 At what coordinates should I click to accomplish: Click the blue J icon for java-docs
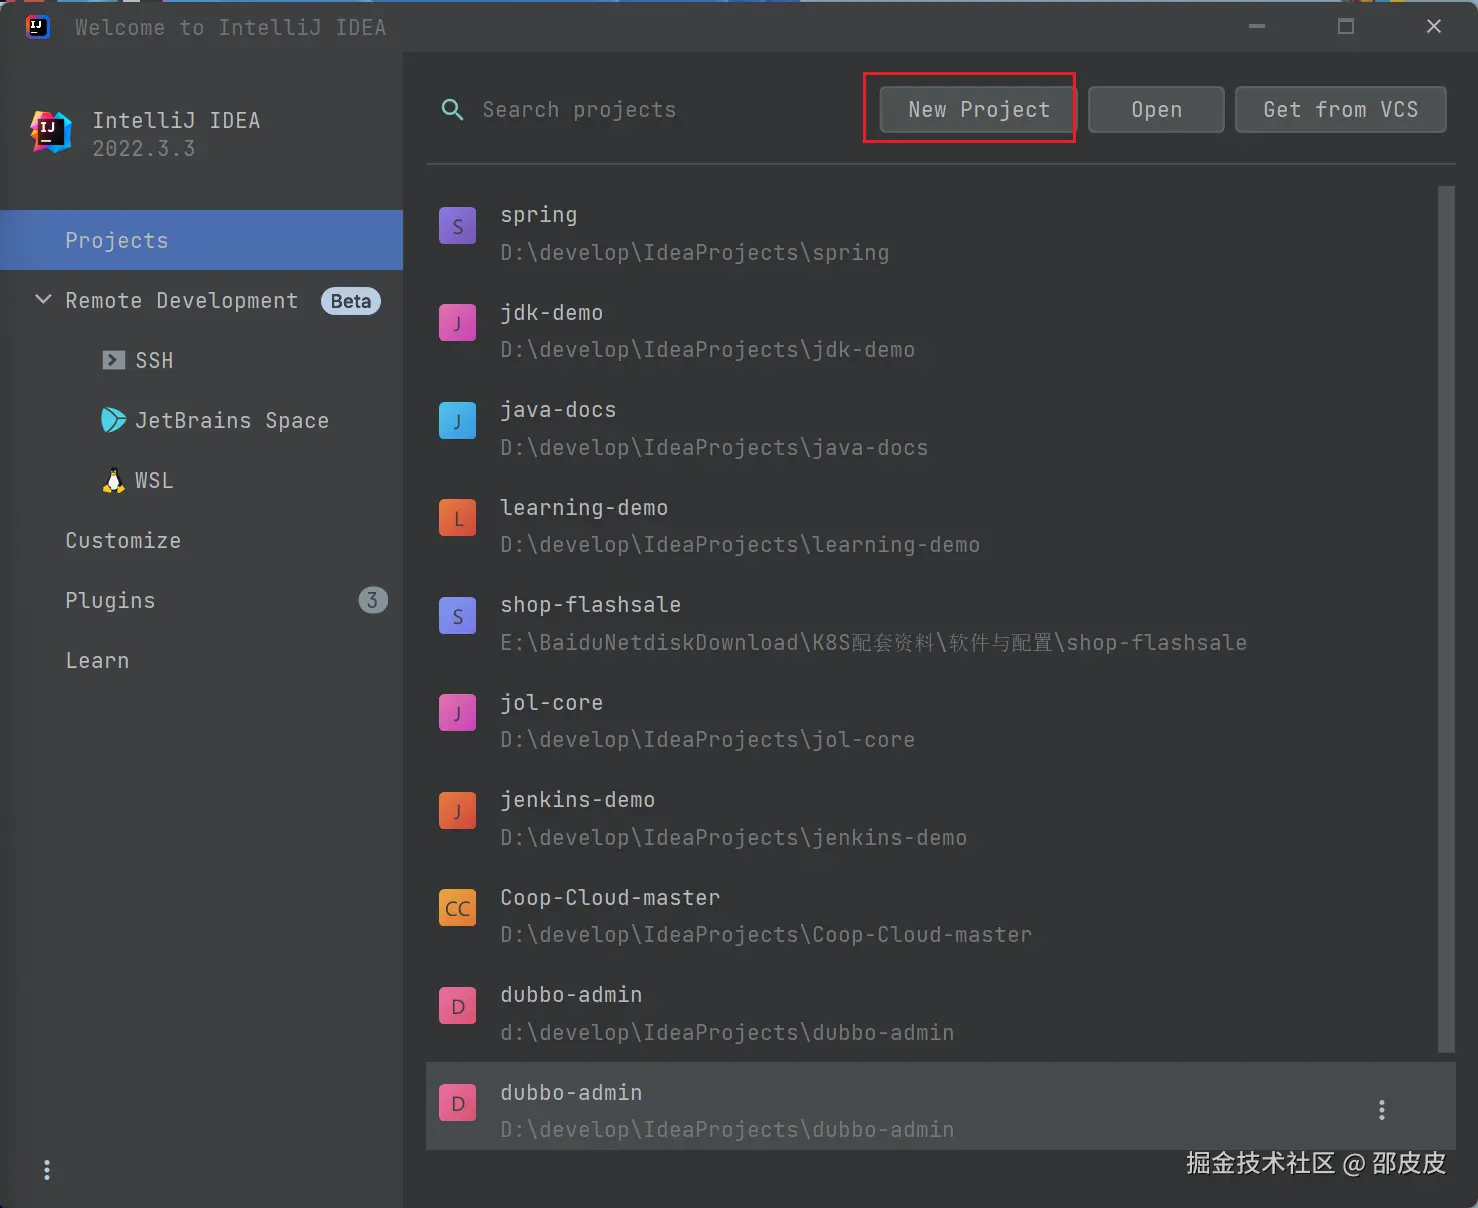point(458,421)
